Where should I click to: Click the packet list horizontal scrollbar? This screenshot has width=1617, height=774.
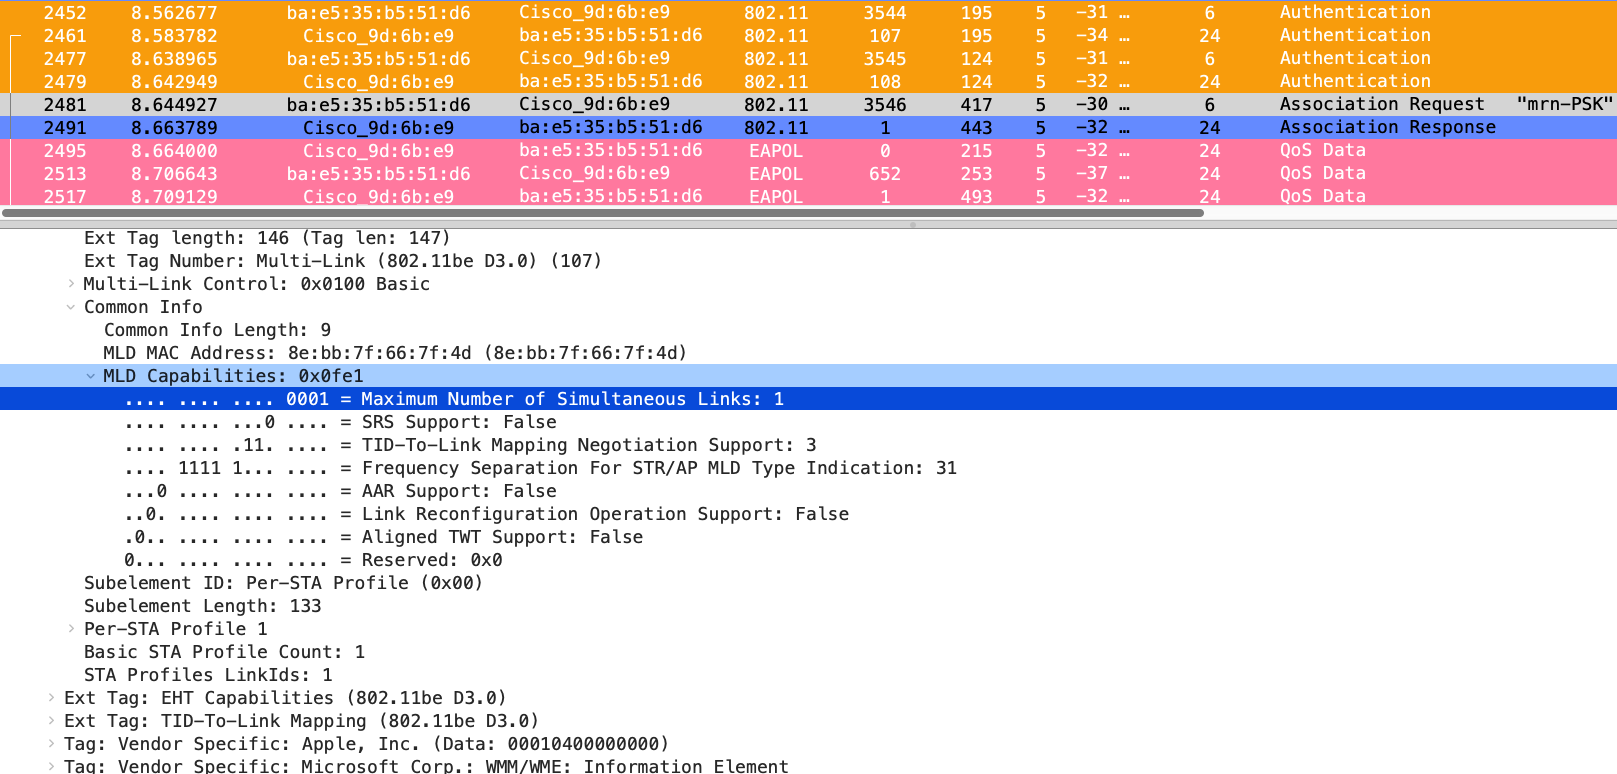click(x=602, y=213)
